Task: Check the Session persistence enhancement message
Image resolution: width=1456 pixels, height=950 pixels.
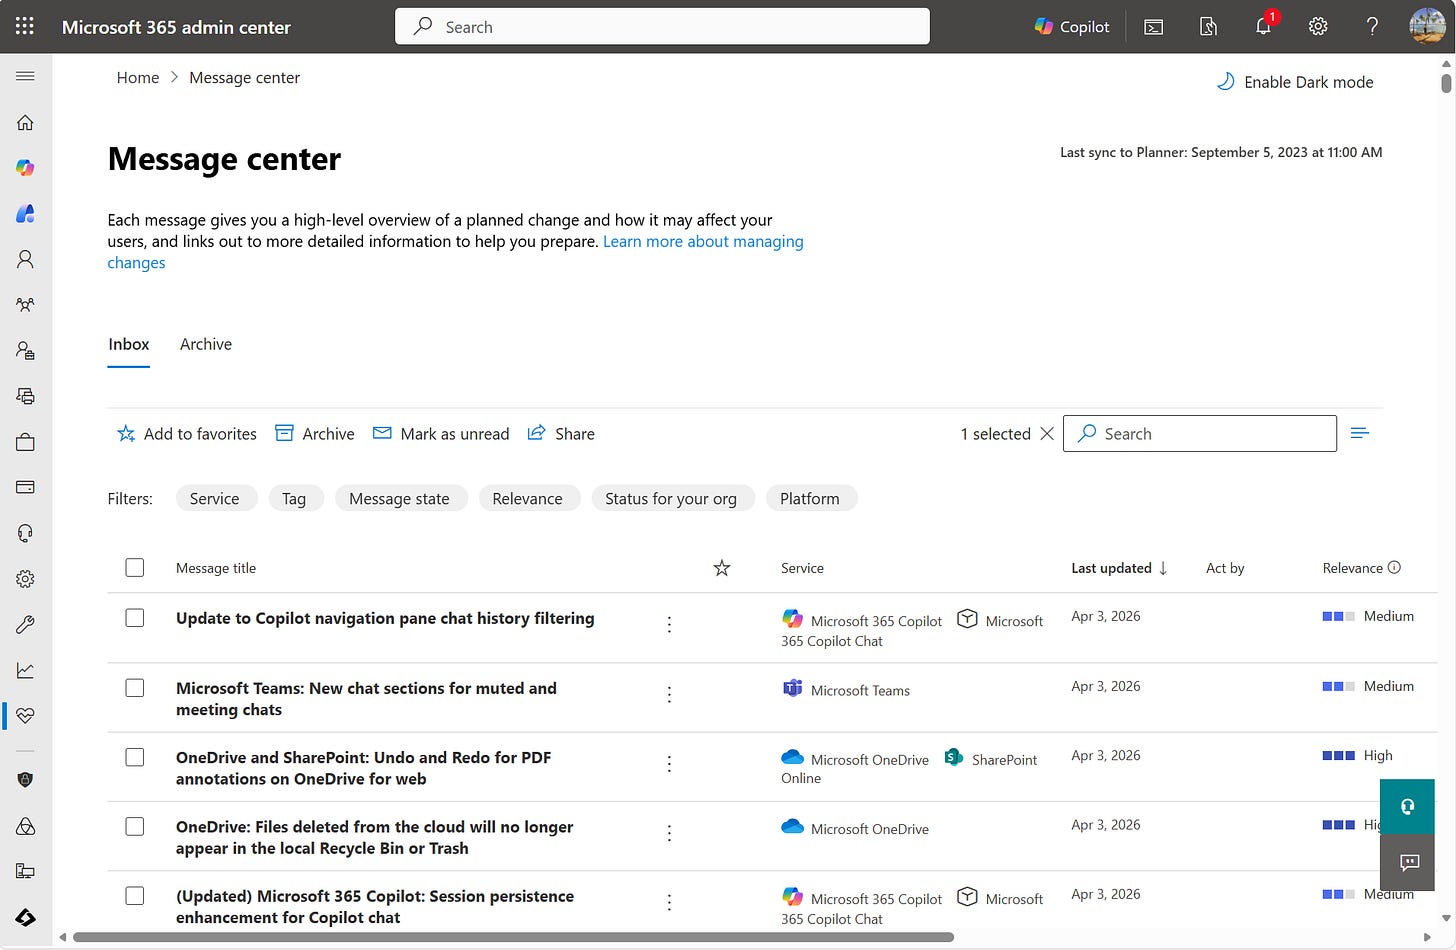Action: (135, 896)
